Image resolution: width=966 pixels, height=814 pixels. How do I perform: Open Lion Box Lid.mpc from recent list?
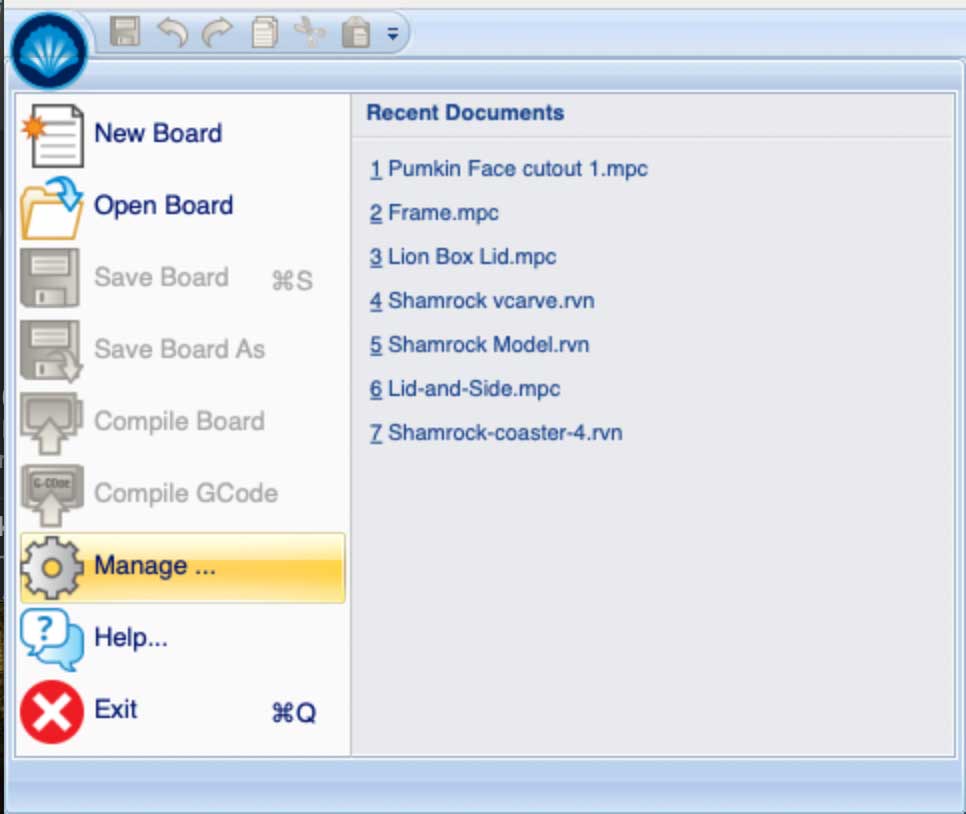tap(462, 257)
